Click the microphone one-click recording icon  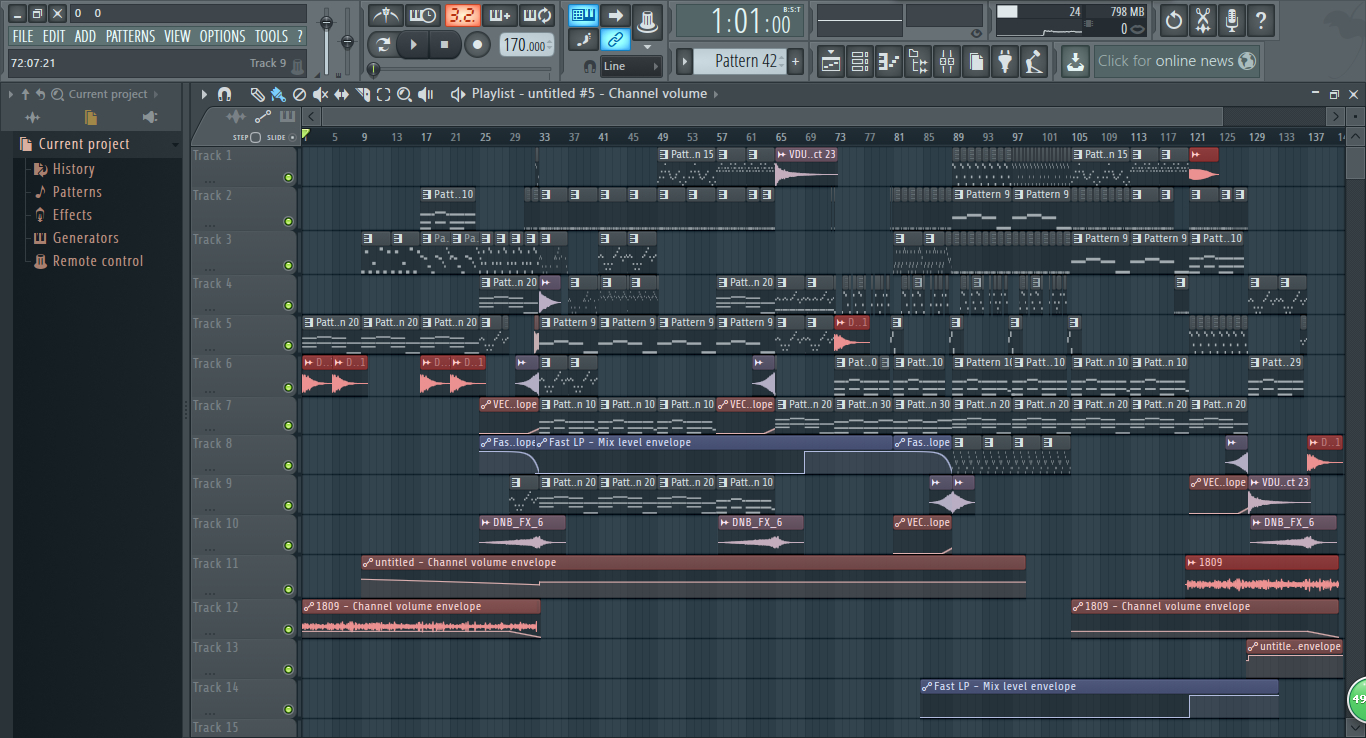[1231, 19]
